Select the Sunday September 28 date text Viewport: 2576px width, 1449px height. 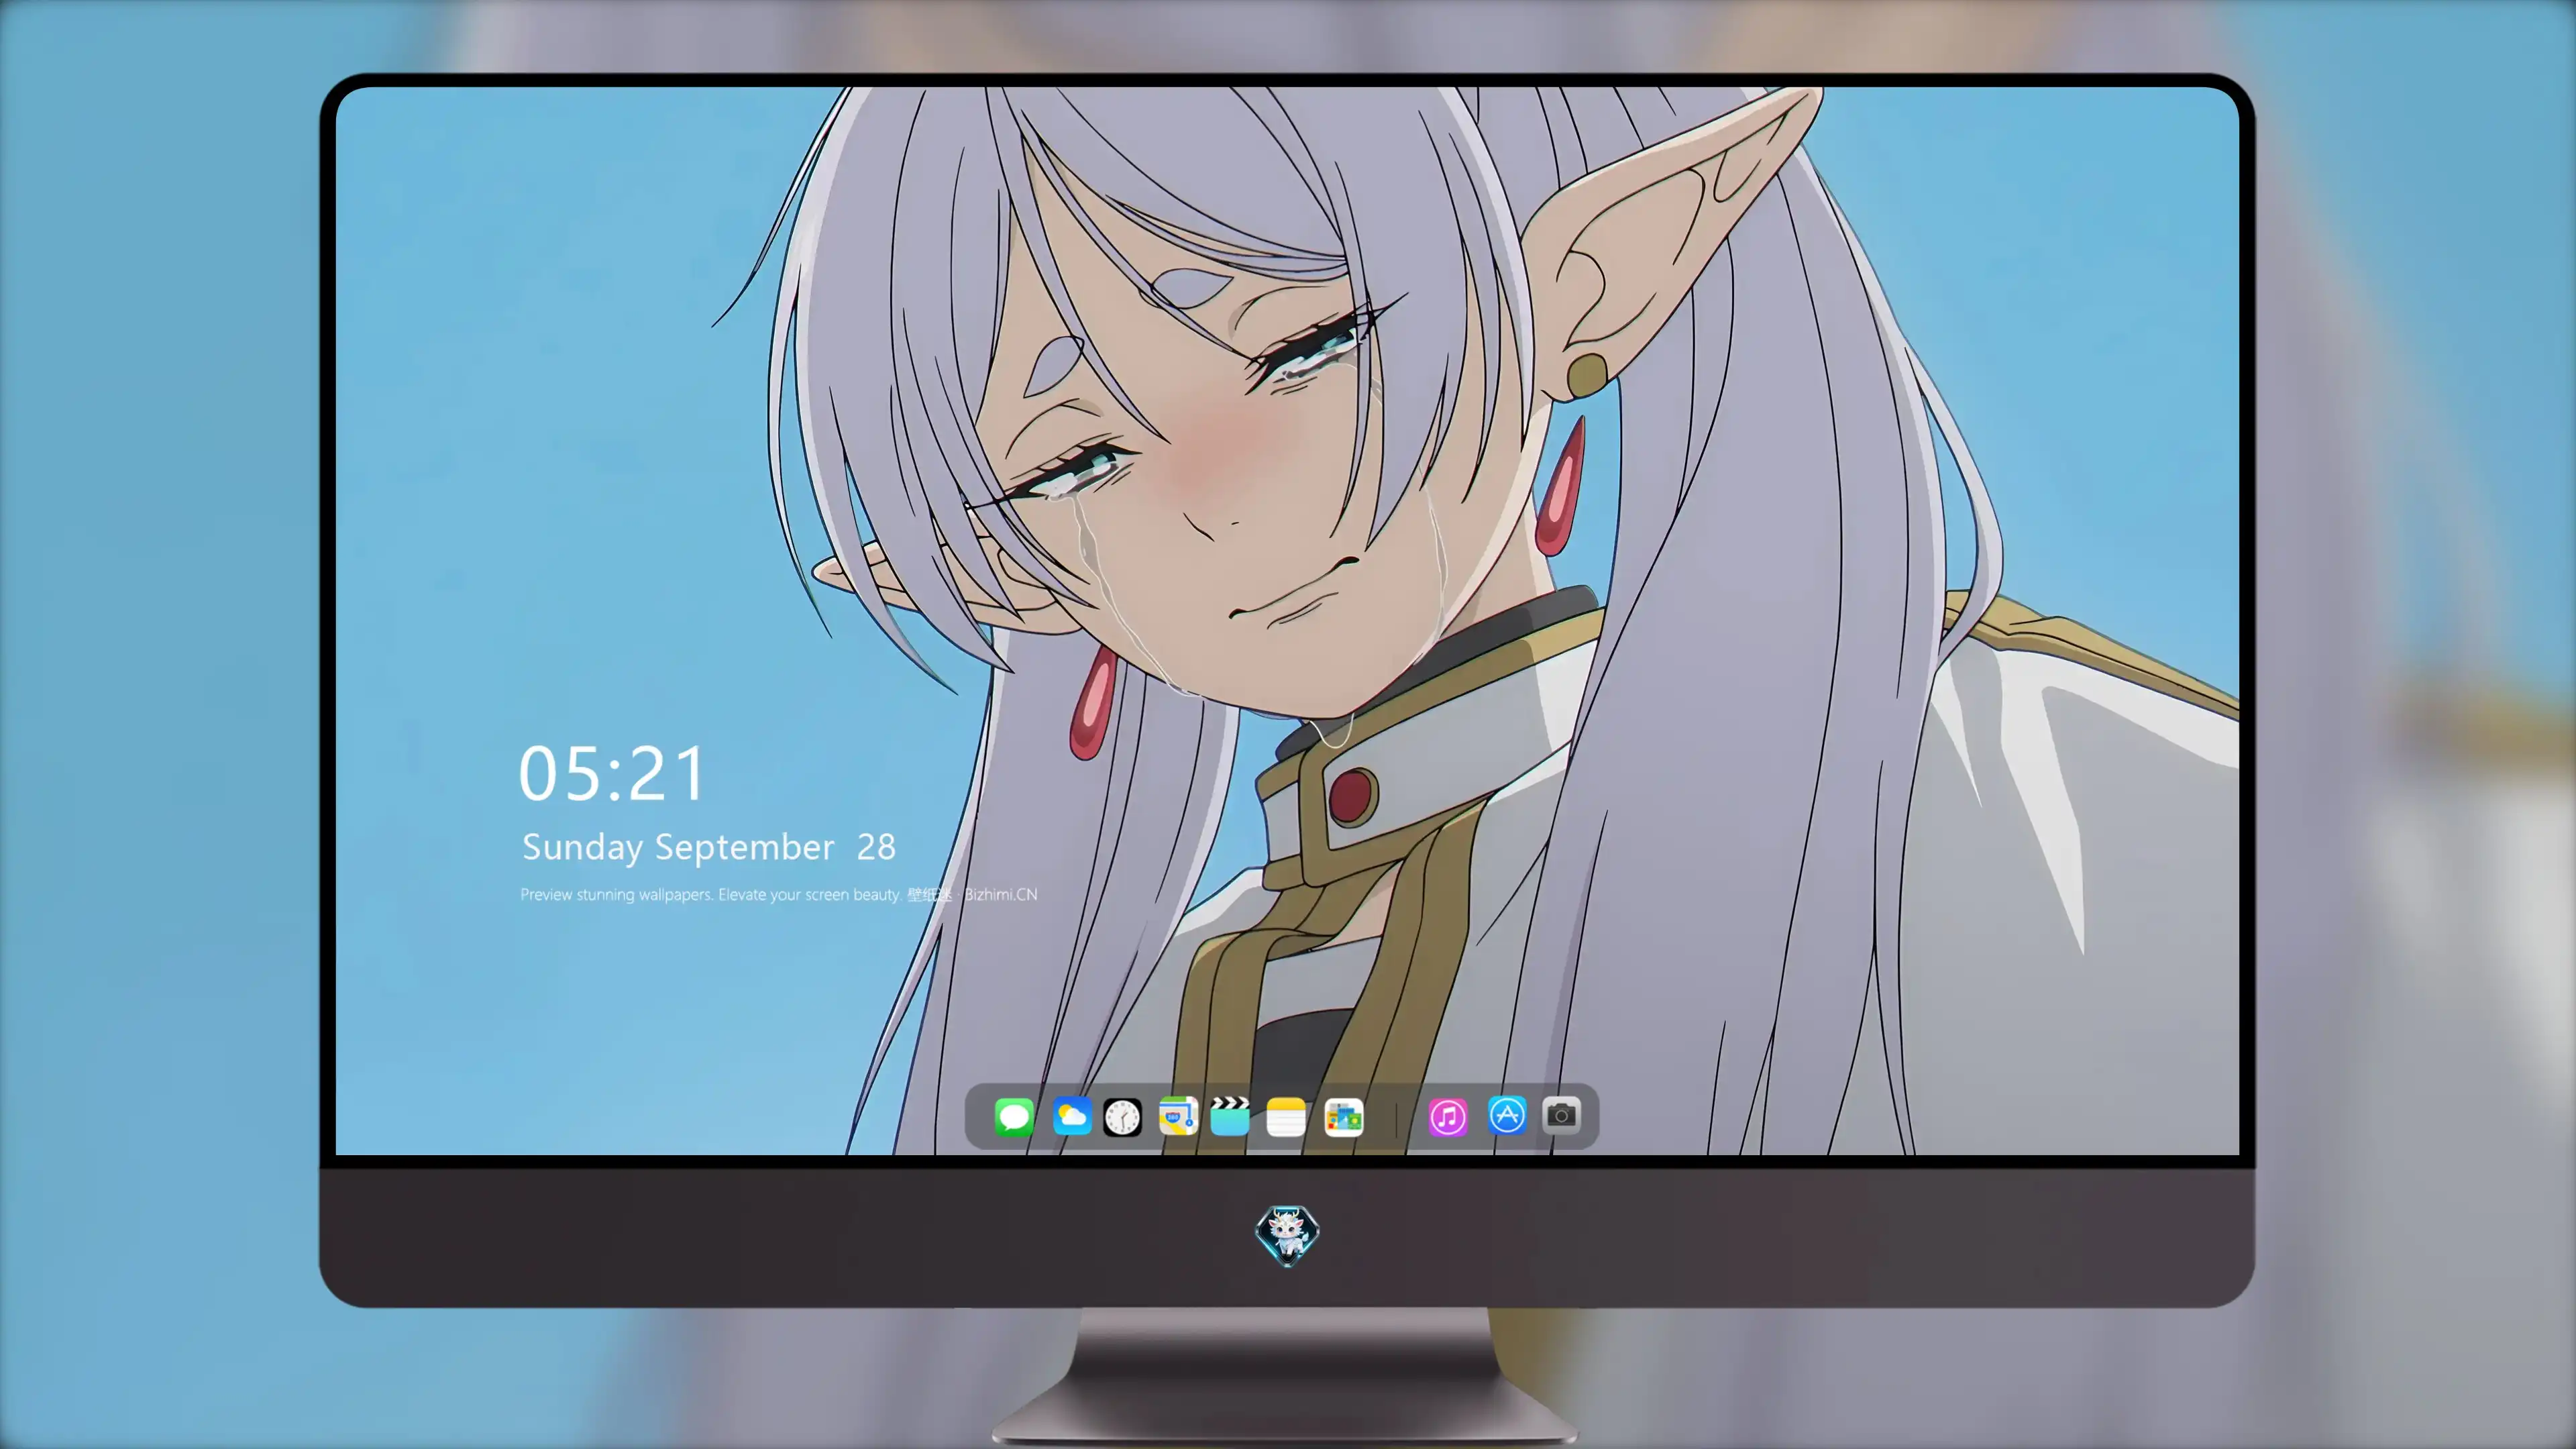pyautogui.click(x=709, y=847)
